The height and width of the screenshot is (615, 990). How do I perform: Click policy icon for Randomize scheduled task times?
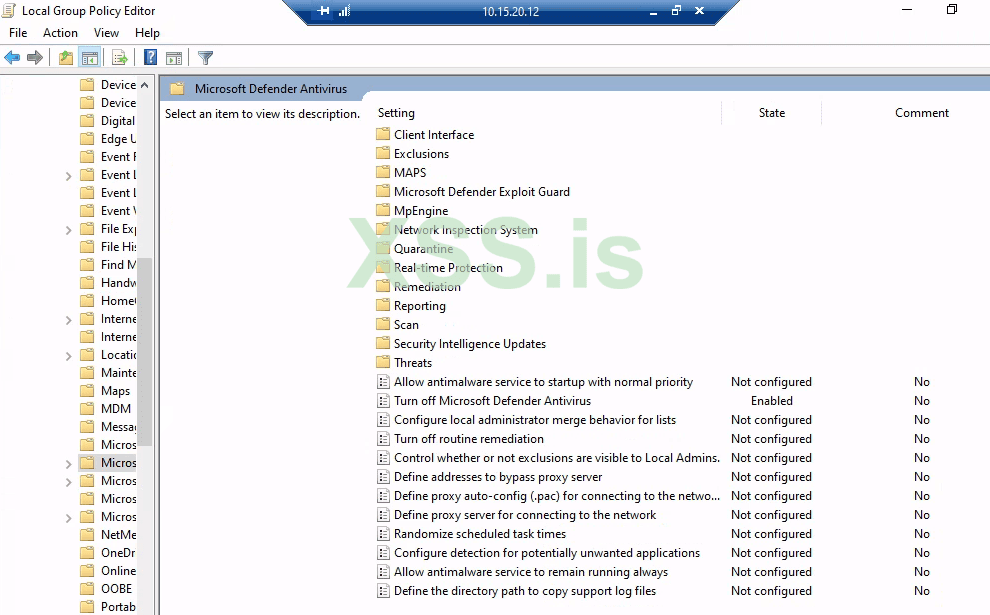tap(383, 534)
